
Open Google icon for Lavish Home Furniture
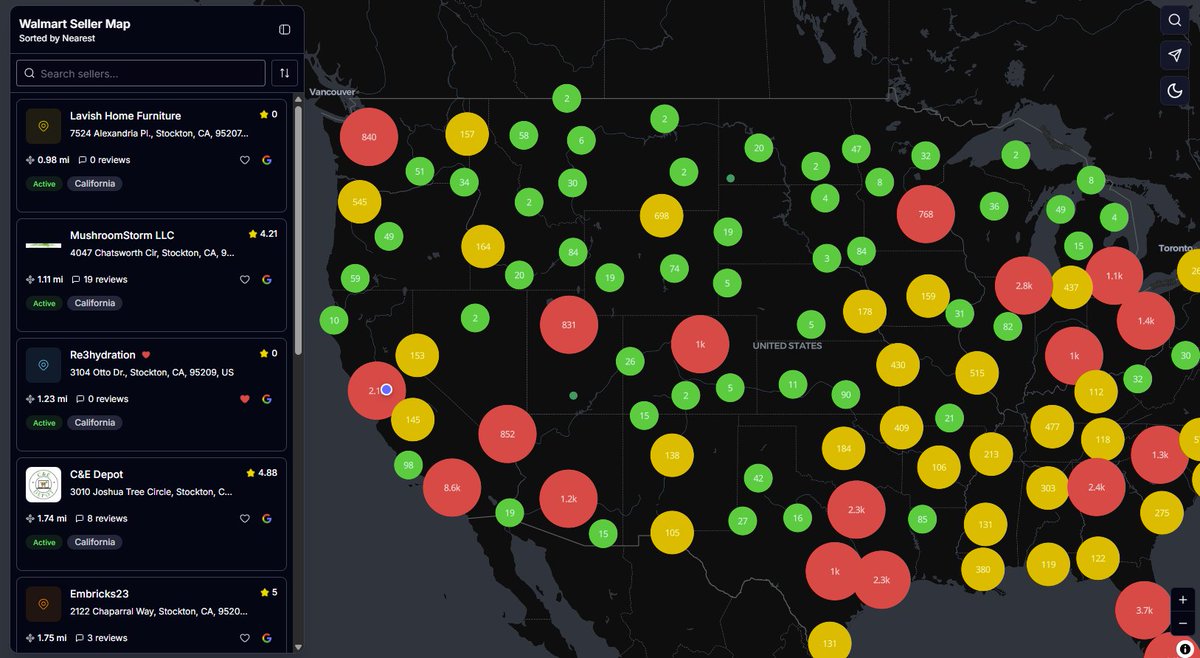click(x=267, y=160)
